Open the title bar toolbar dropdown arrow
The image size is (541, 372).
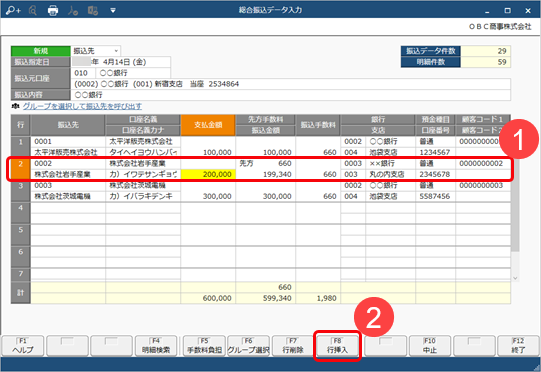(x=112, y=11)
